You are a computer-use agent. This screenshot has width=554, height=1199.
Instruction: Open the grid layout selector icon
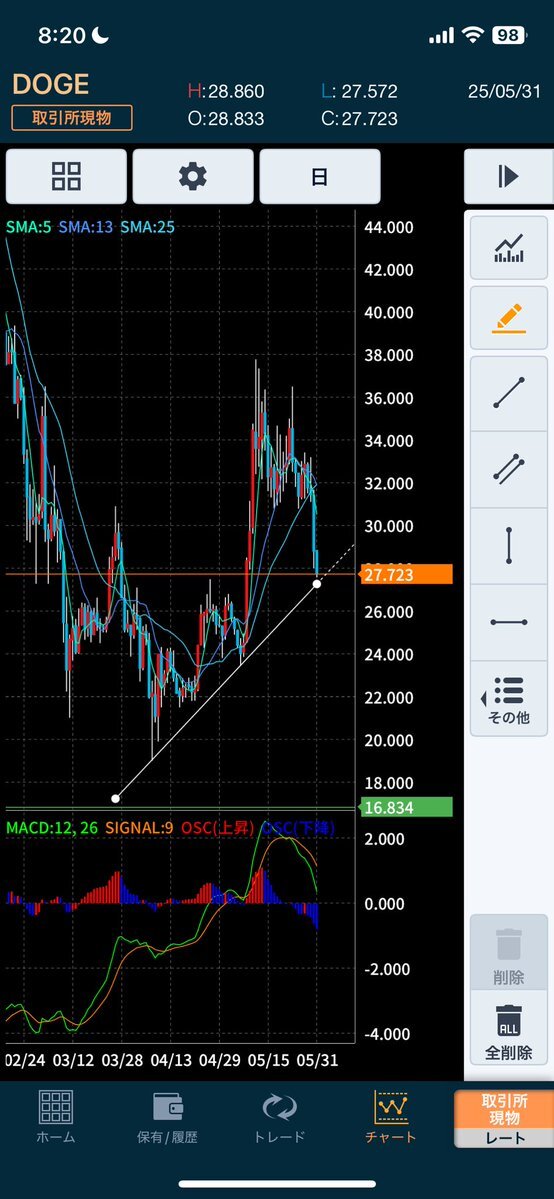(x=67, y=177)
